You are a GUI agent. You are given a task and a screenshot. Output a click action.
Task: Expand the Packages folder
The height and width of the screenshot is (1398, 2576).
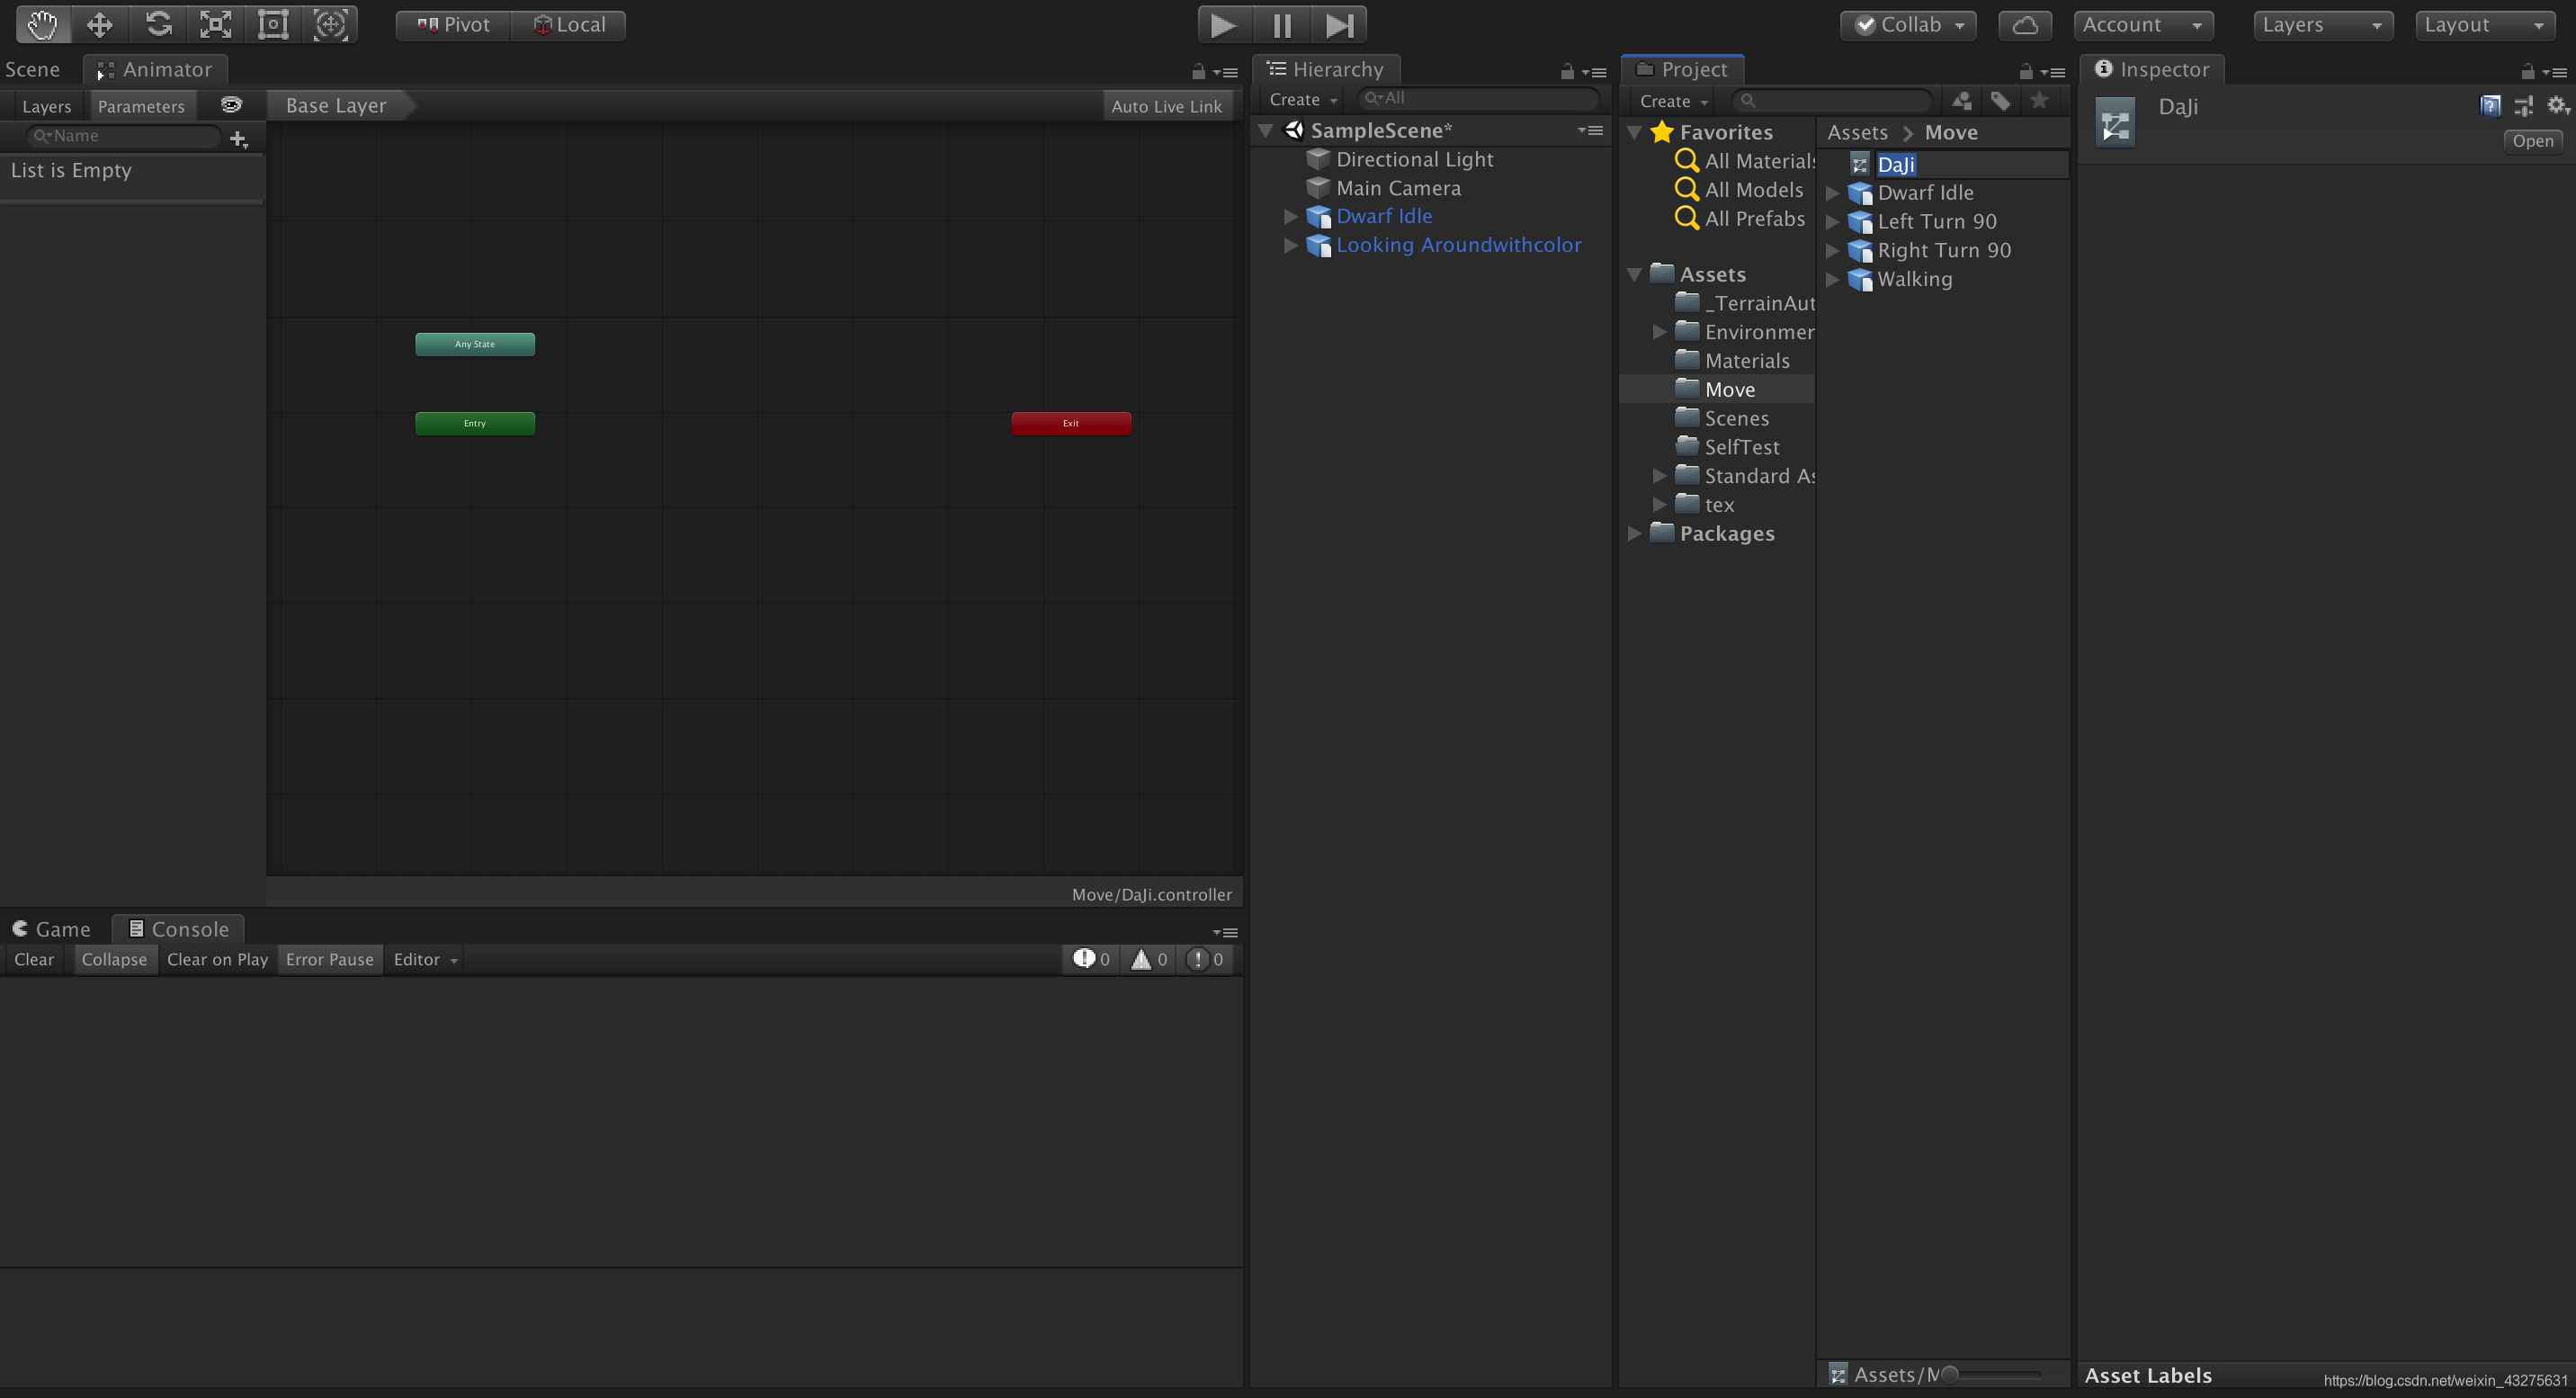1634,533
